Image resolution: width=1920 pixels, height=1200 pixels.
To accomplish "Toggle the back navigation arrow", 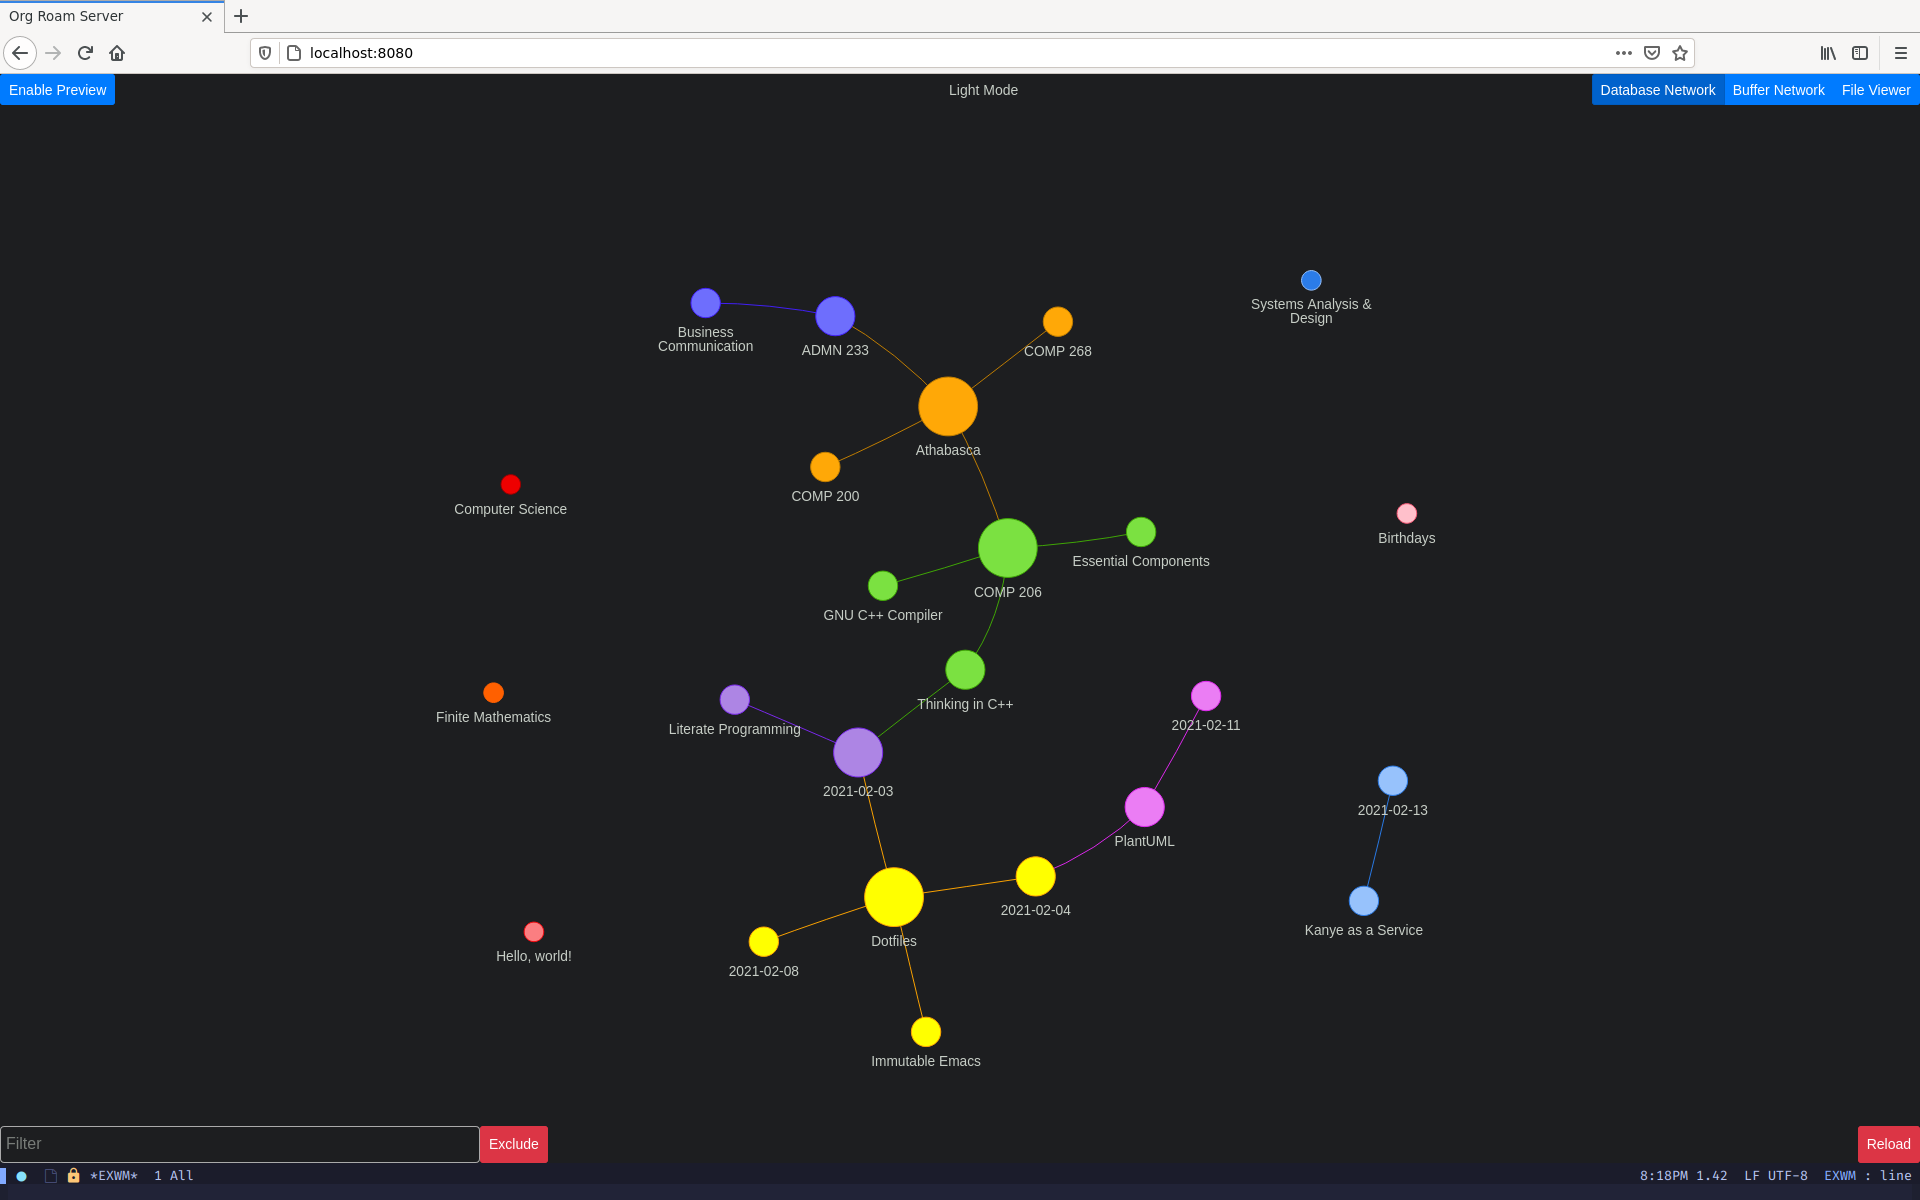I will tap(19, 53).
